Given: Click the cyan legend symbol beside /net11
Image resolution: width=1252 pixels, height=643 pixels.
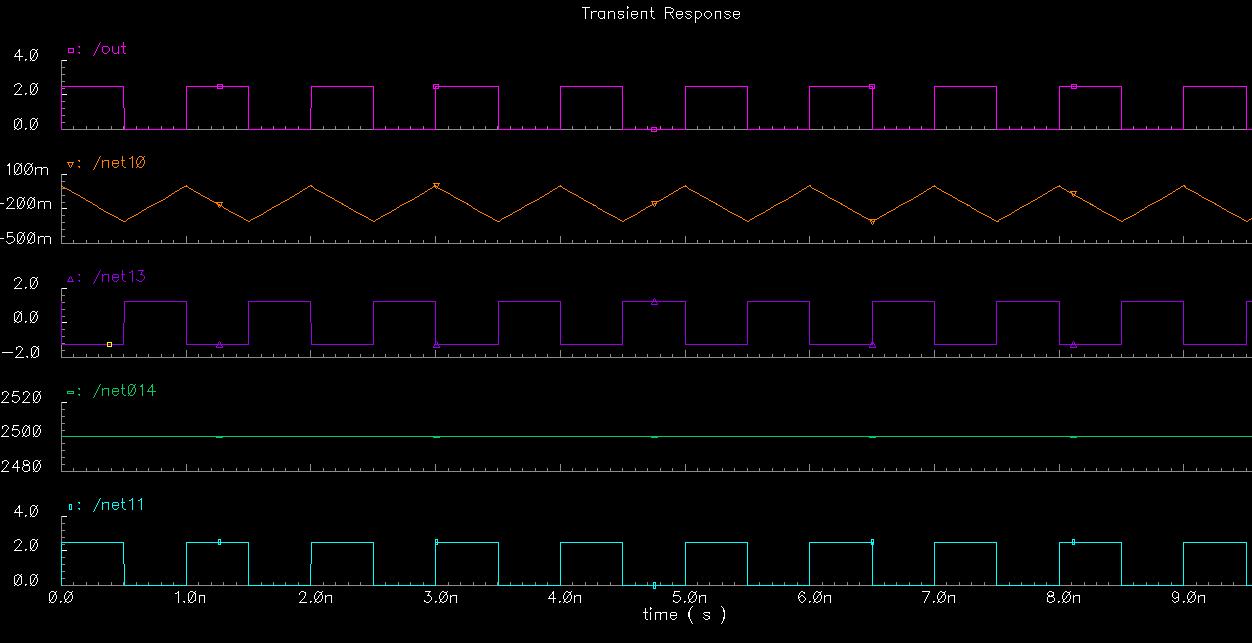Looking at the screenshot, I should coord(70,507).
